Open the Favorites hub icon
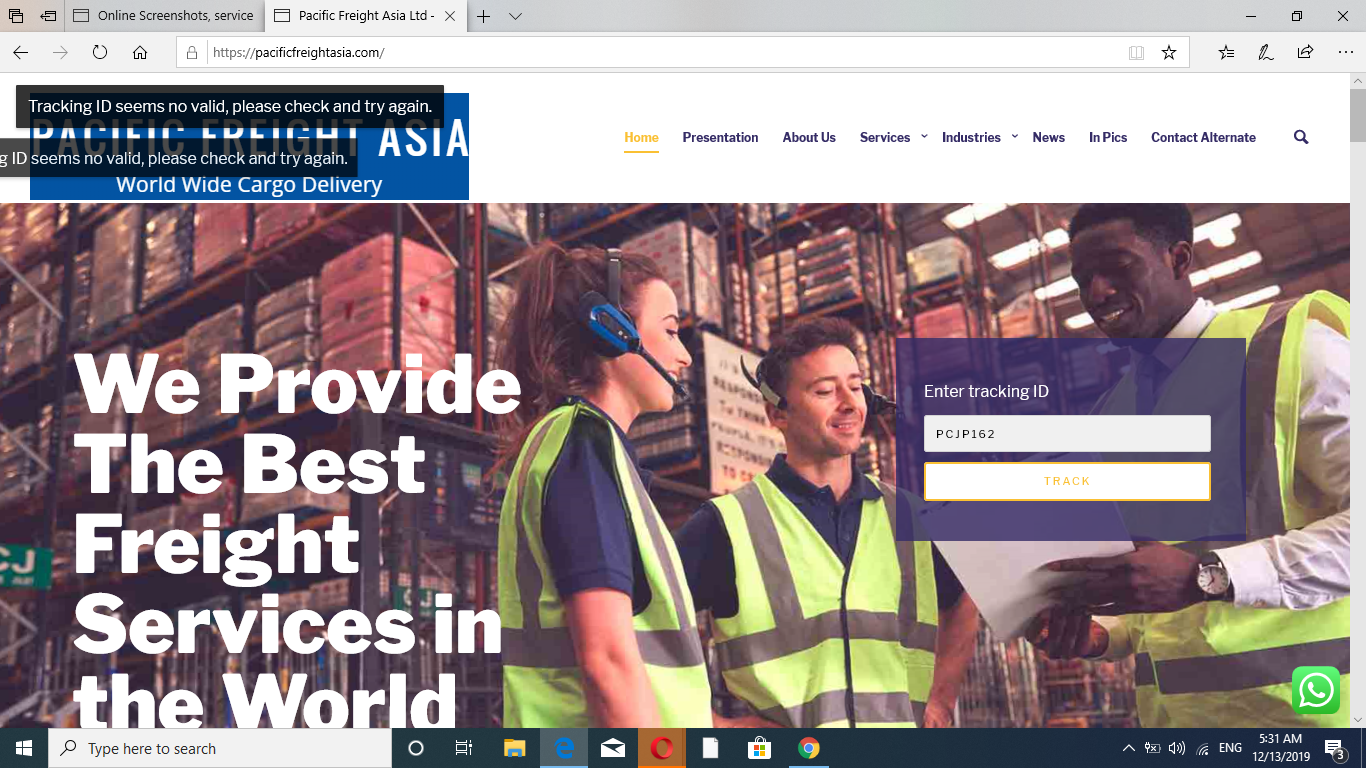Viewport: 1366px width, 768px height. point(1227,53)
